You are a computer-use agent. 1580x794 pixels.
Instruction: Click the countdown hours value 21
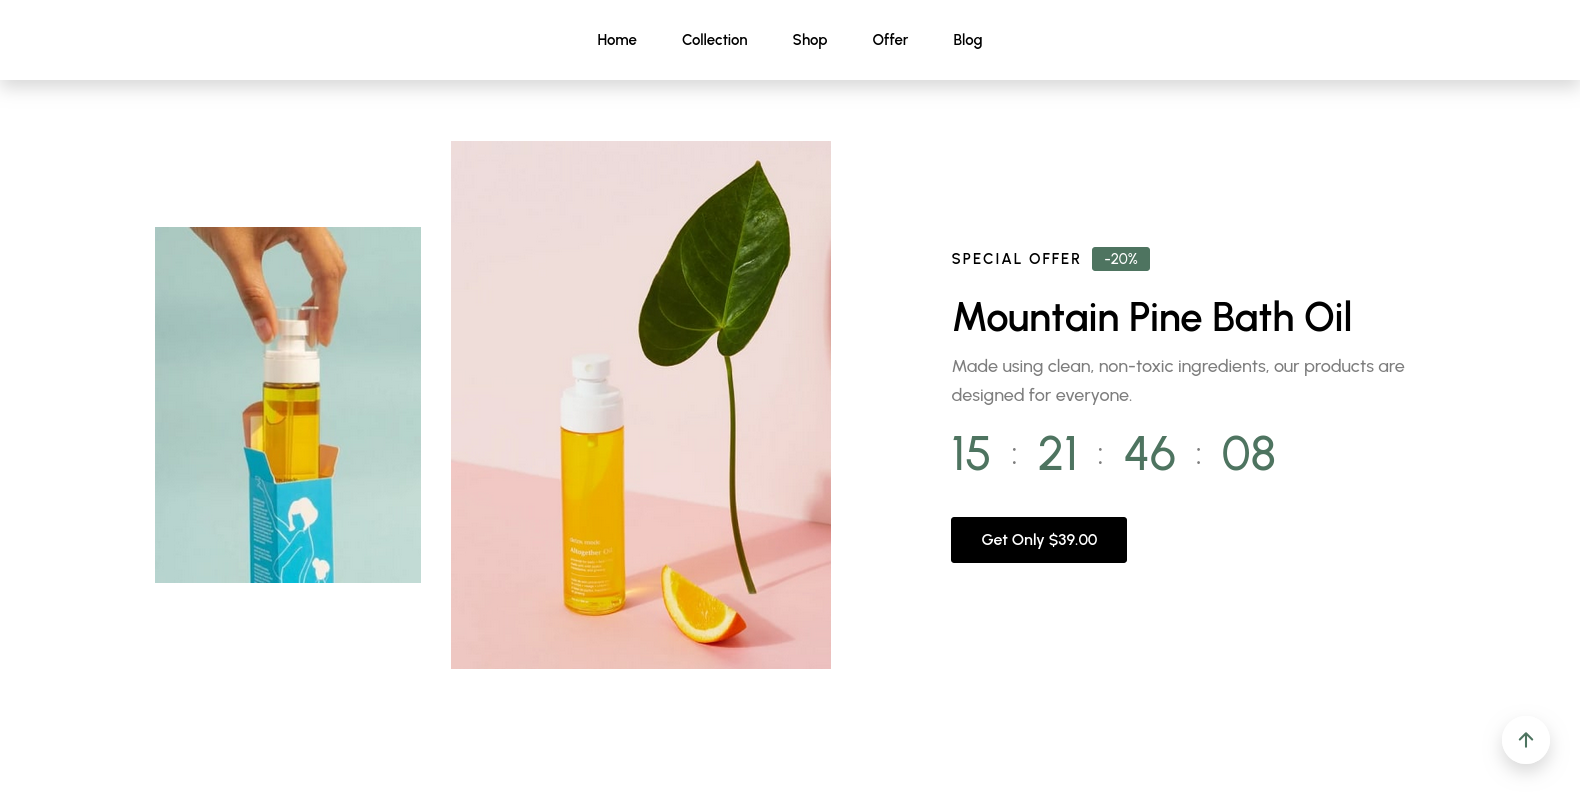point(1057,454)
